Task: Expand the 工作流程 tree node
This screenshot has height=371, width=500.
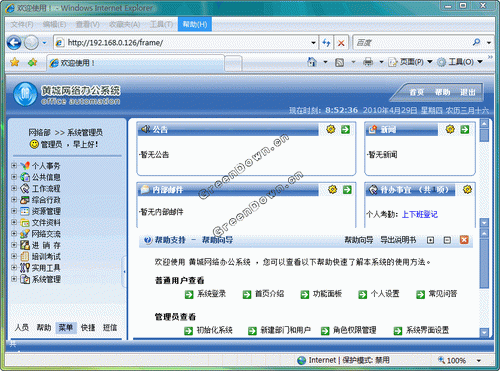Action: tap(14, 188)
